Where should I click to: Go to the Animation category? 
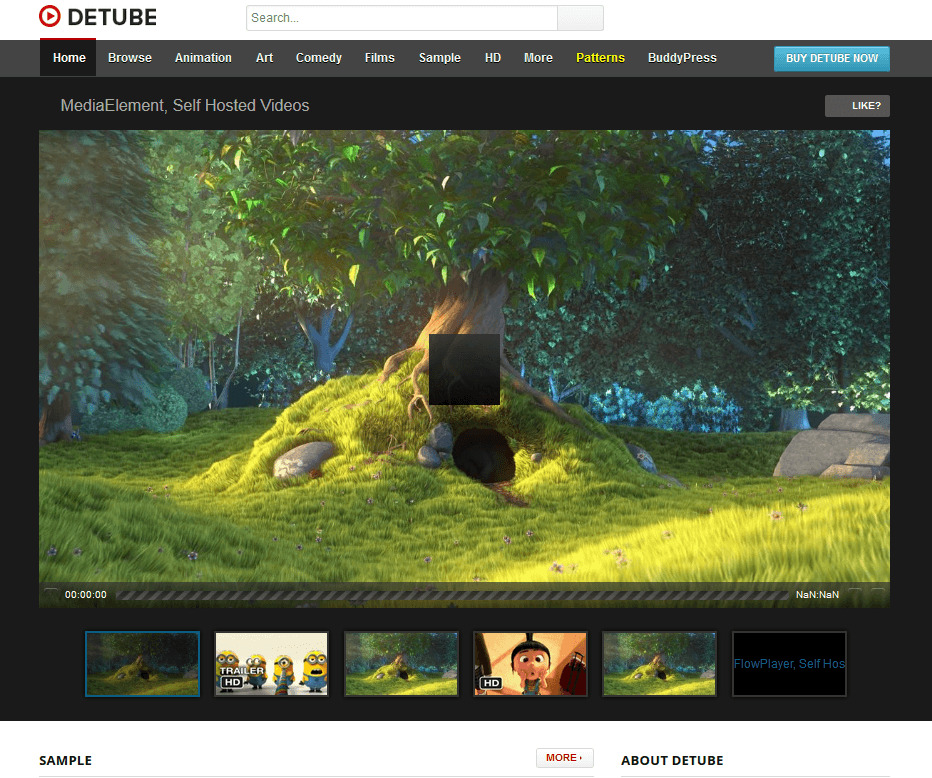click(203, 58)
